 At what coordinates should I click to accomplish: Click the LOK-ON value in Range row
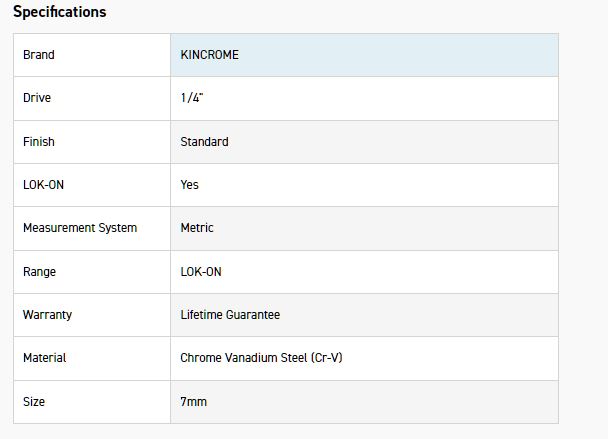click(x=201, y=272)
